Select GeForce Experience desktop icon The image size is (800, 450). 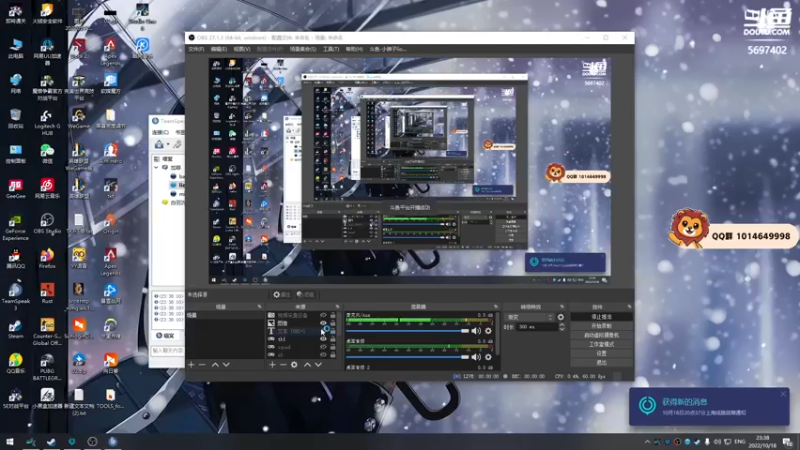click(x=15, y=228)
